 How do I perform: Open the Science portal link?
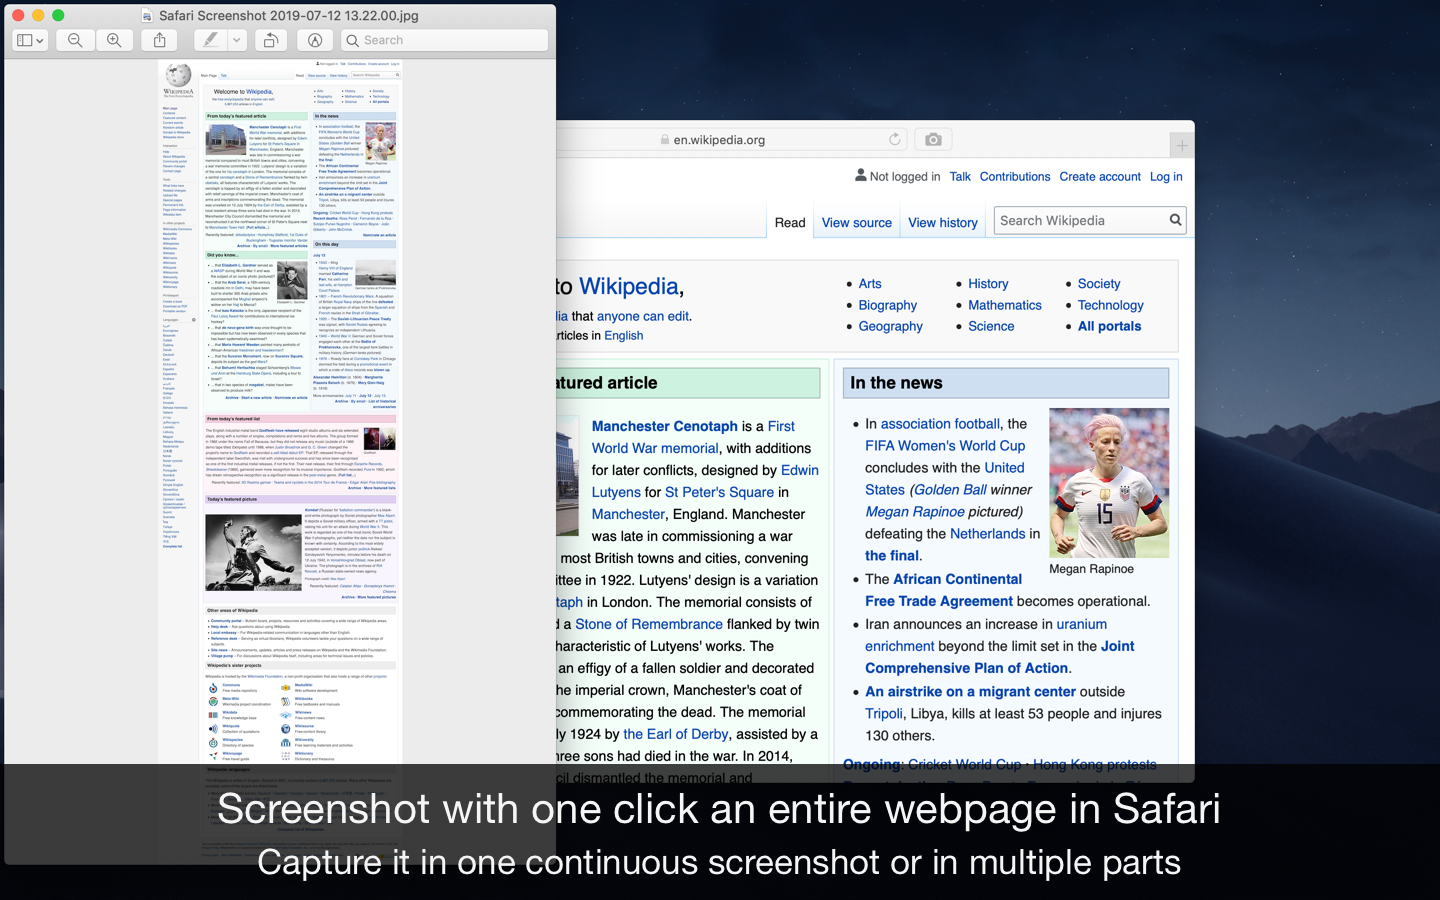point(991,326)
